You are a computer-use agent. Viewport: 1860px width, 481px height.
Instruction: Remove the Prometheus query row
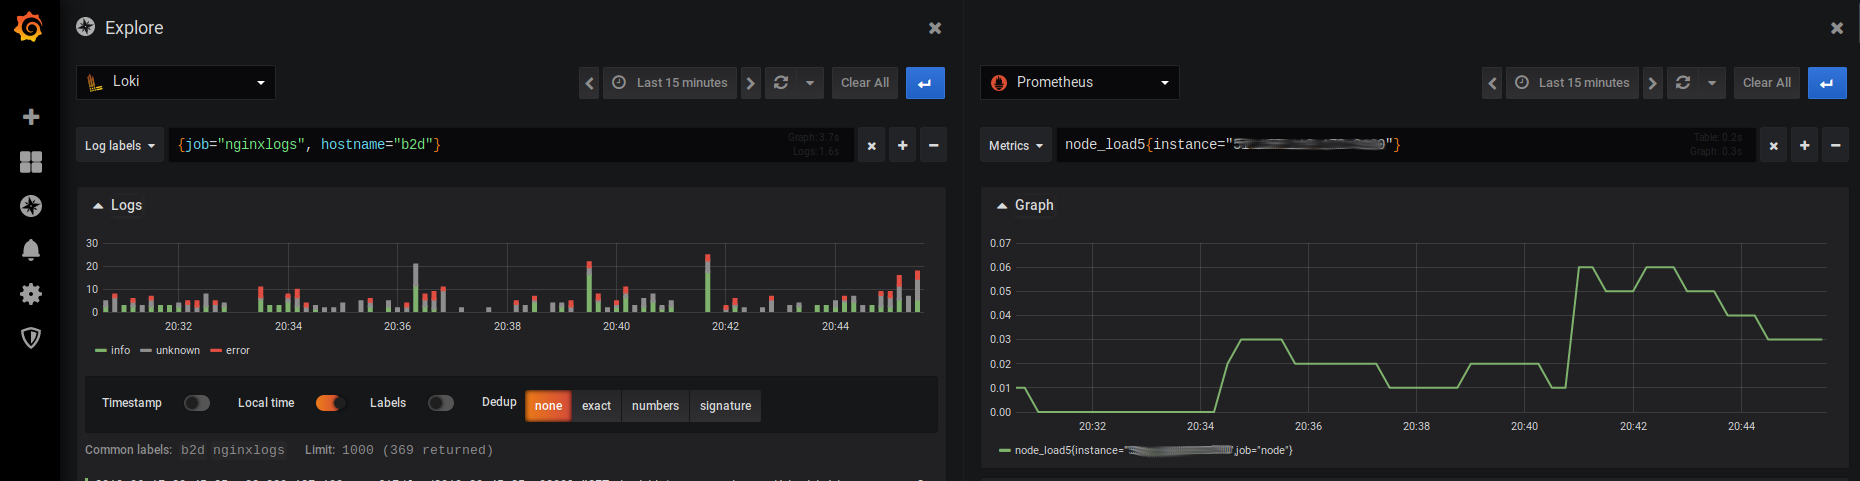(x=1836, y=146)
